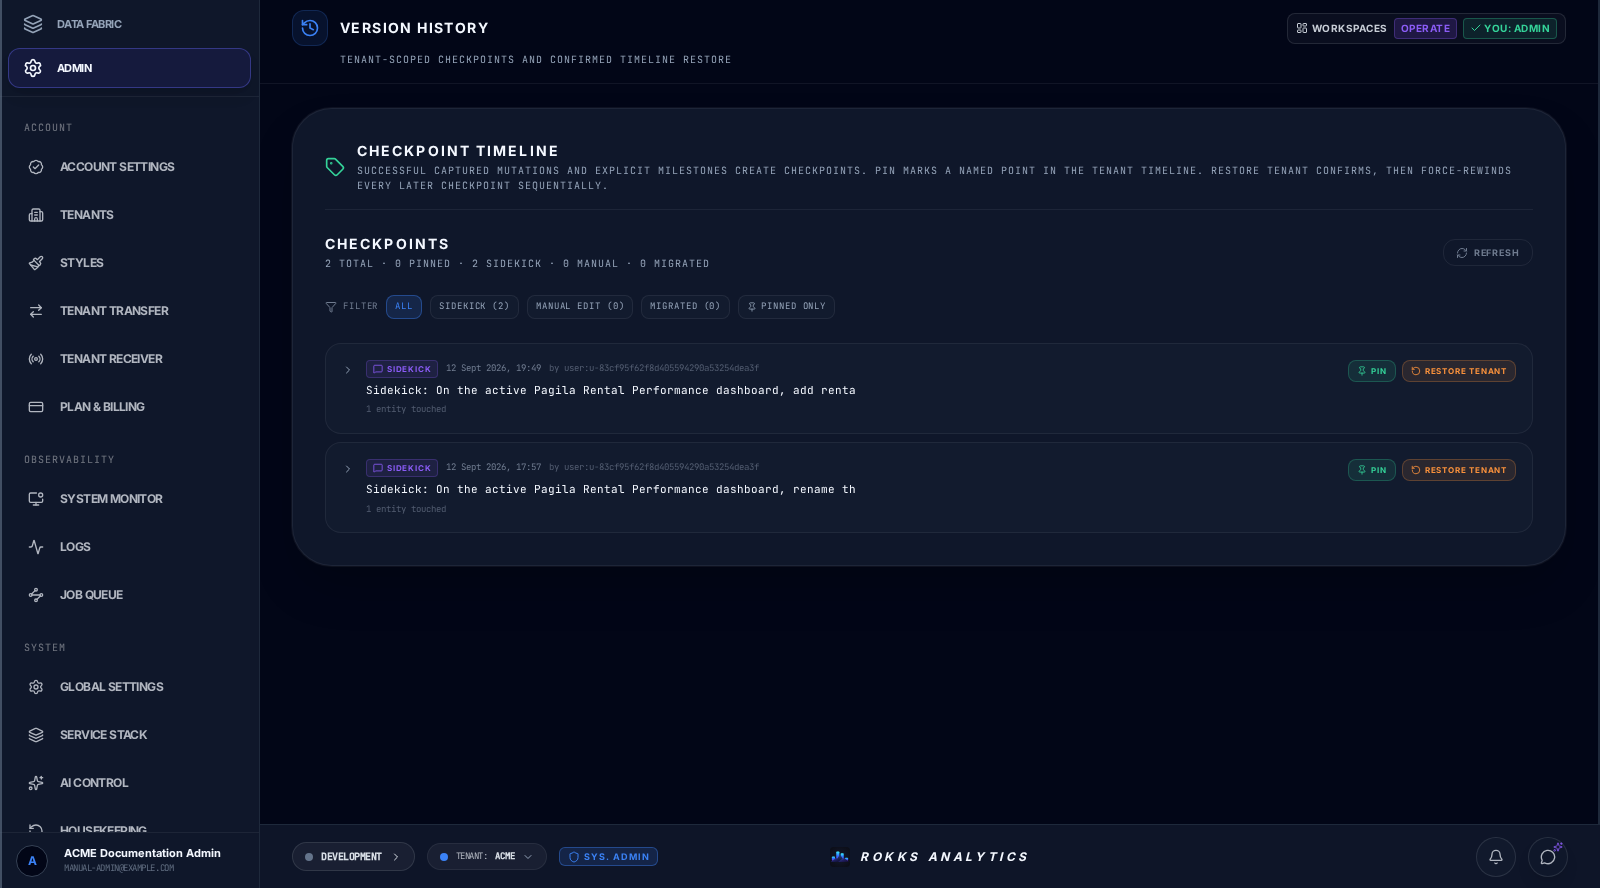Click the You: Admin badge

point(1510,29)
